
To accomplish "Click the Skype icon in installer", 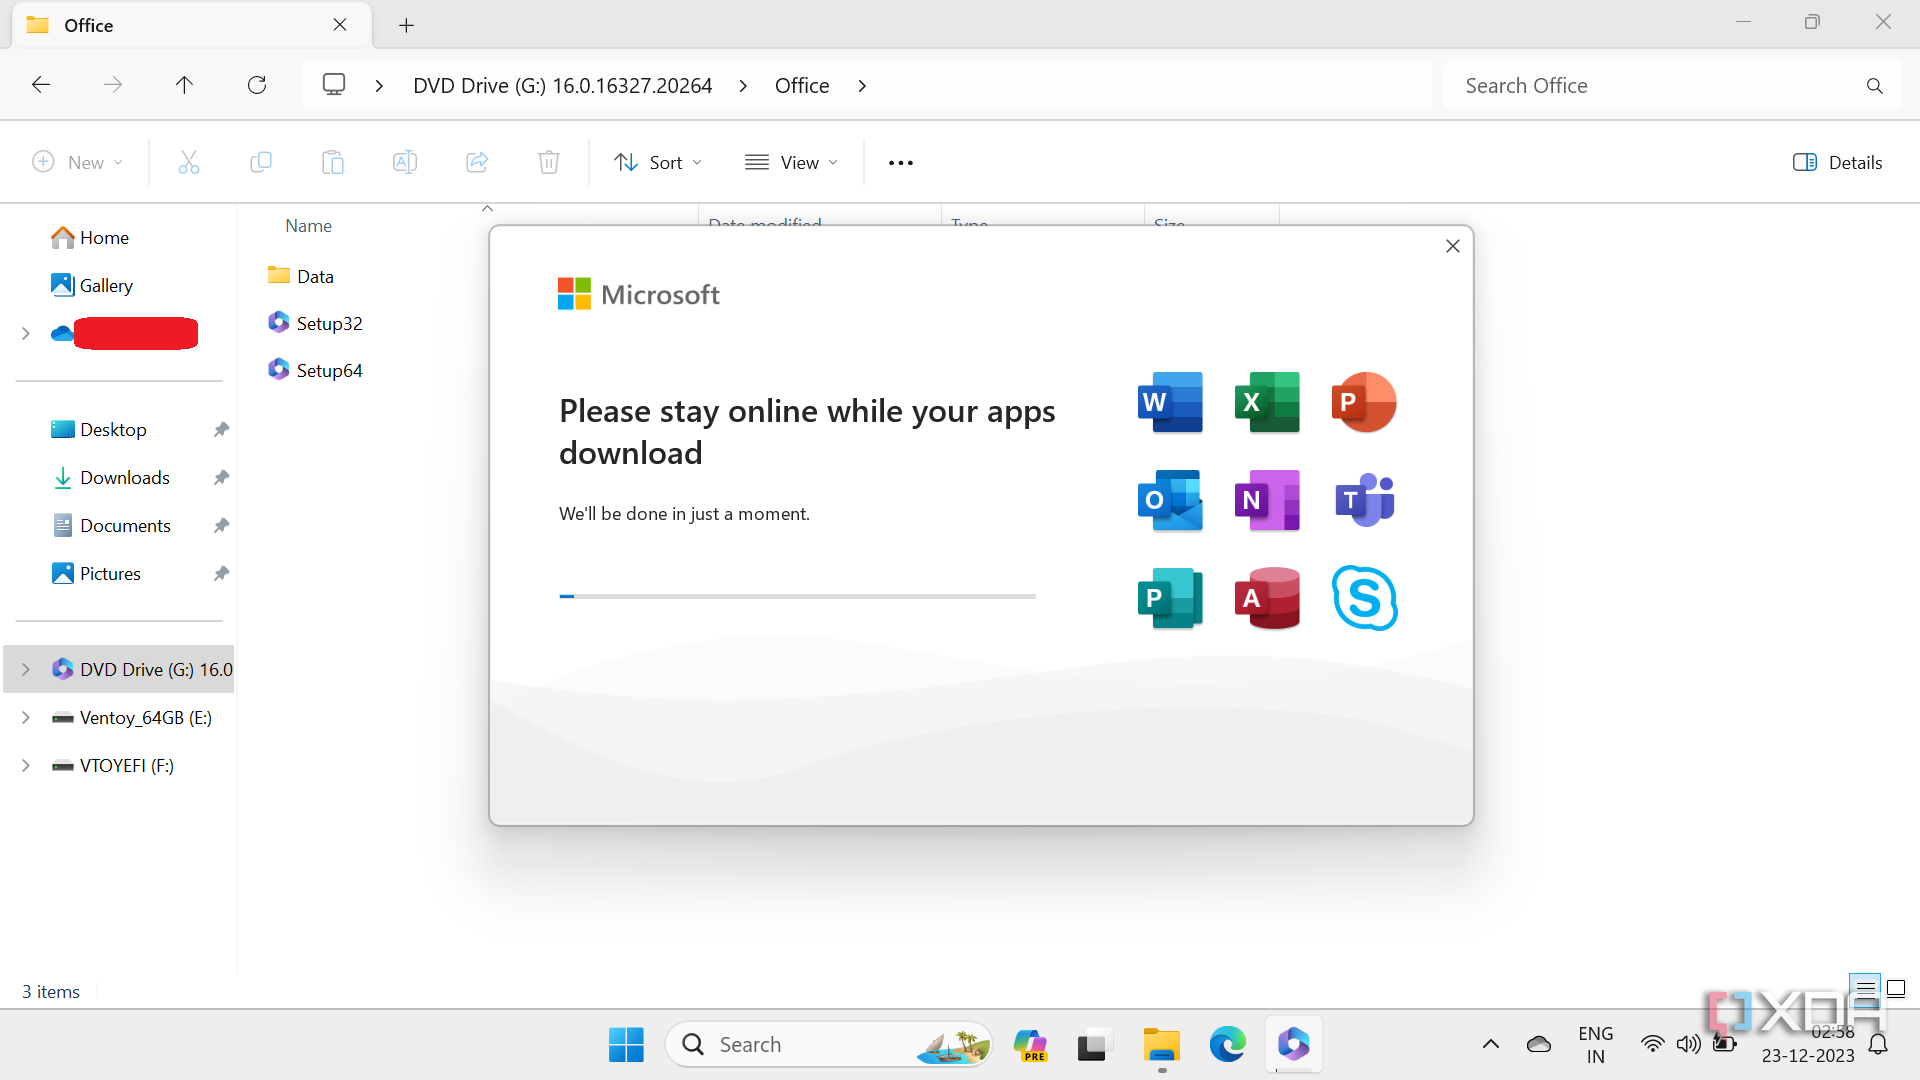I will click(x=1364, y=598).
